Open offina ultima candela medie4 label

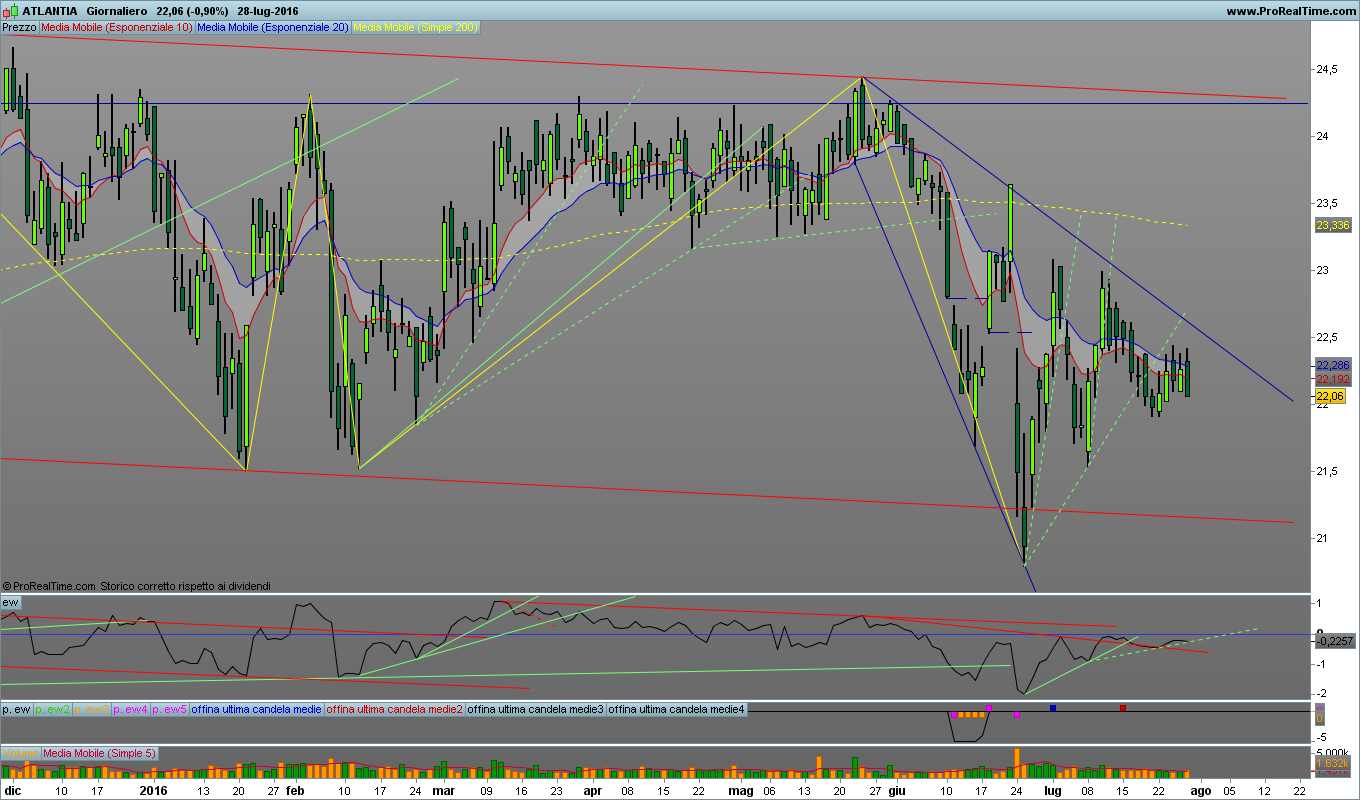(x=677, y=709)
